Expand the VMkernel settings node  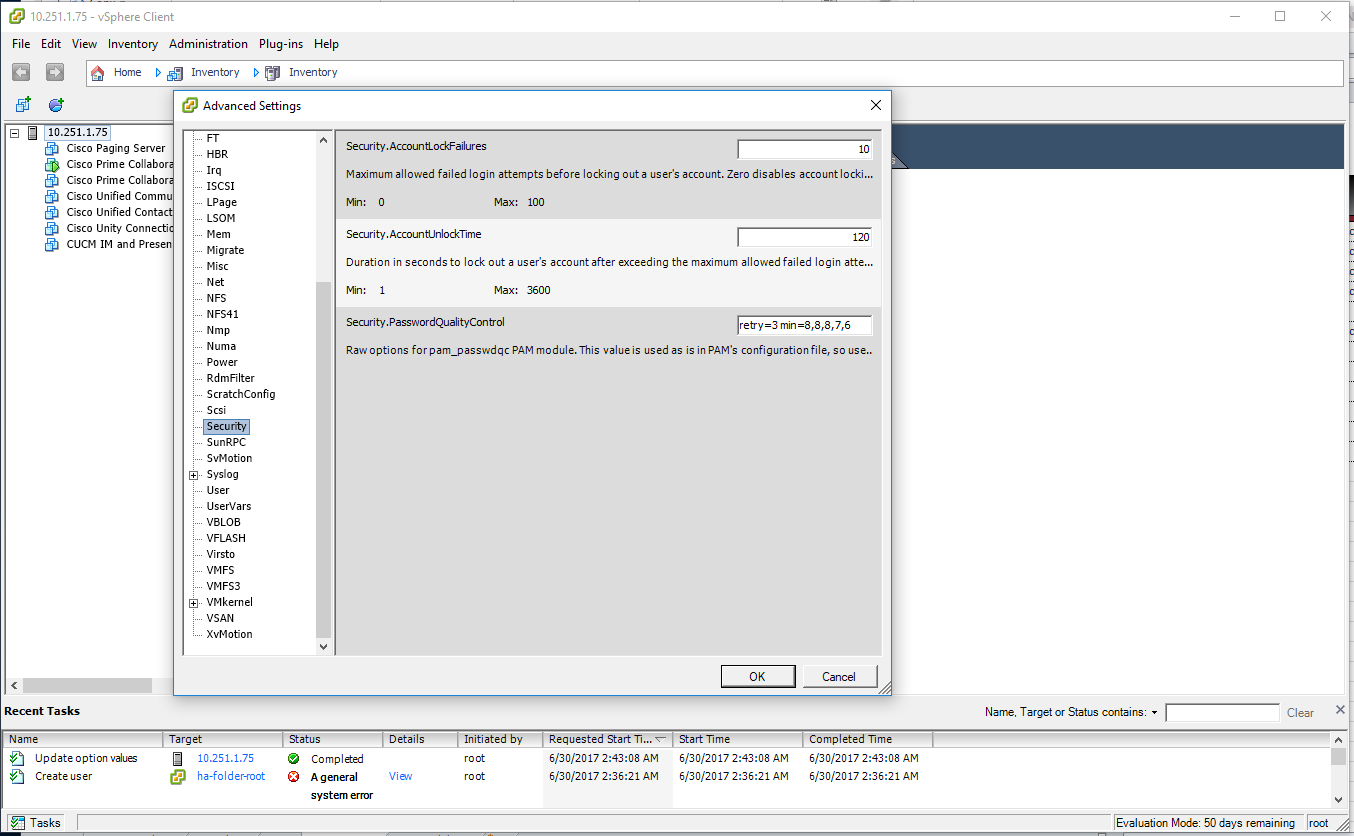tap(194, 601)
